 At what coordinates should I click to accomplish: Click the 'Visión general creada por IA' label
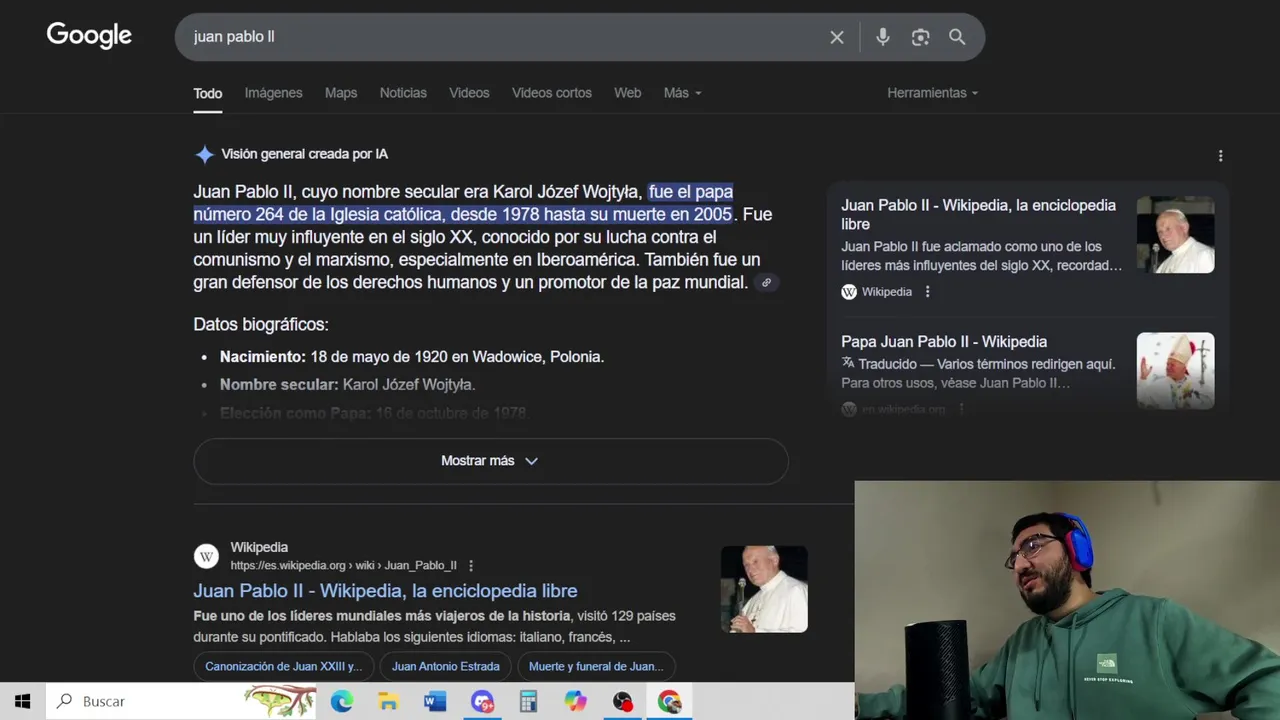[304, 154]
